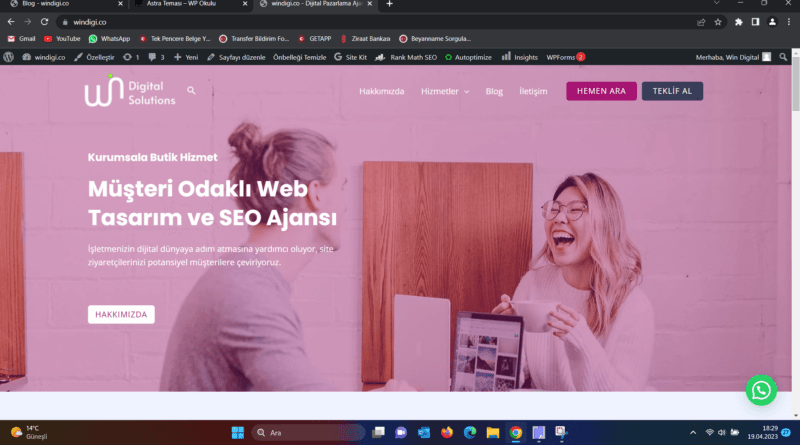Open Microsoft Edge from the taskbar

470,433
